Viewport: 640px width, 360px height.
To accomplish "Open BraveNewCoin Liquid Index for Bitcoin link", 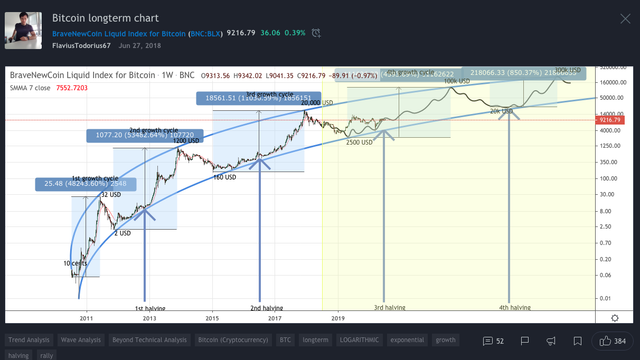I will (x=119, y=33).
